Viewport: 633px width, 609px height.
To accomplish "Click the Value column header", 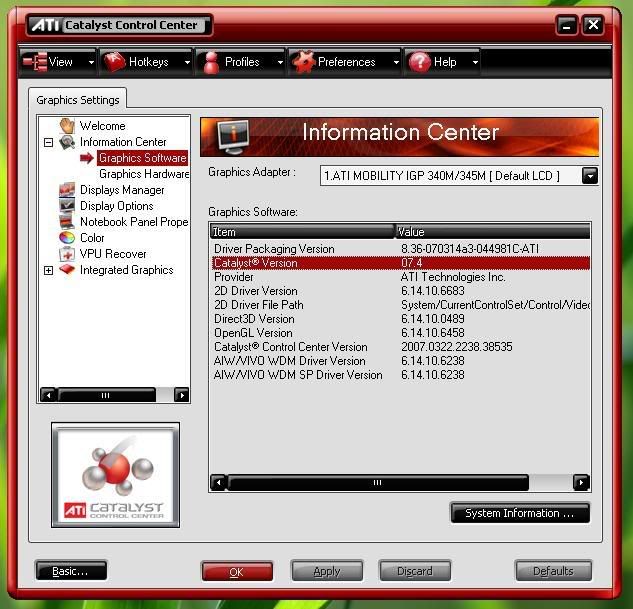I will pos(493,232).
